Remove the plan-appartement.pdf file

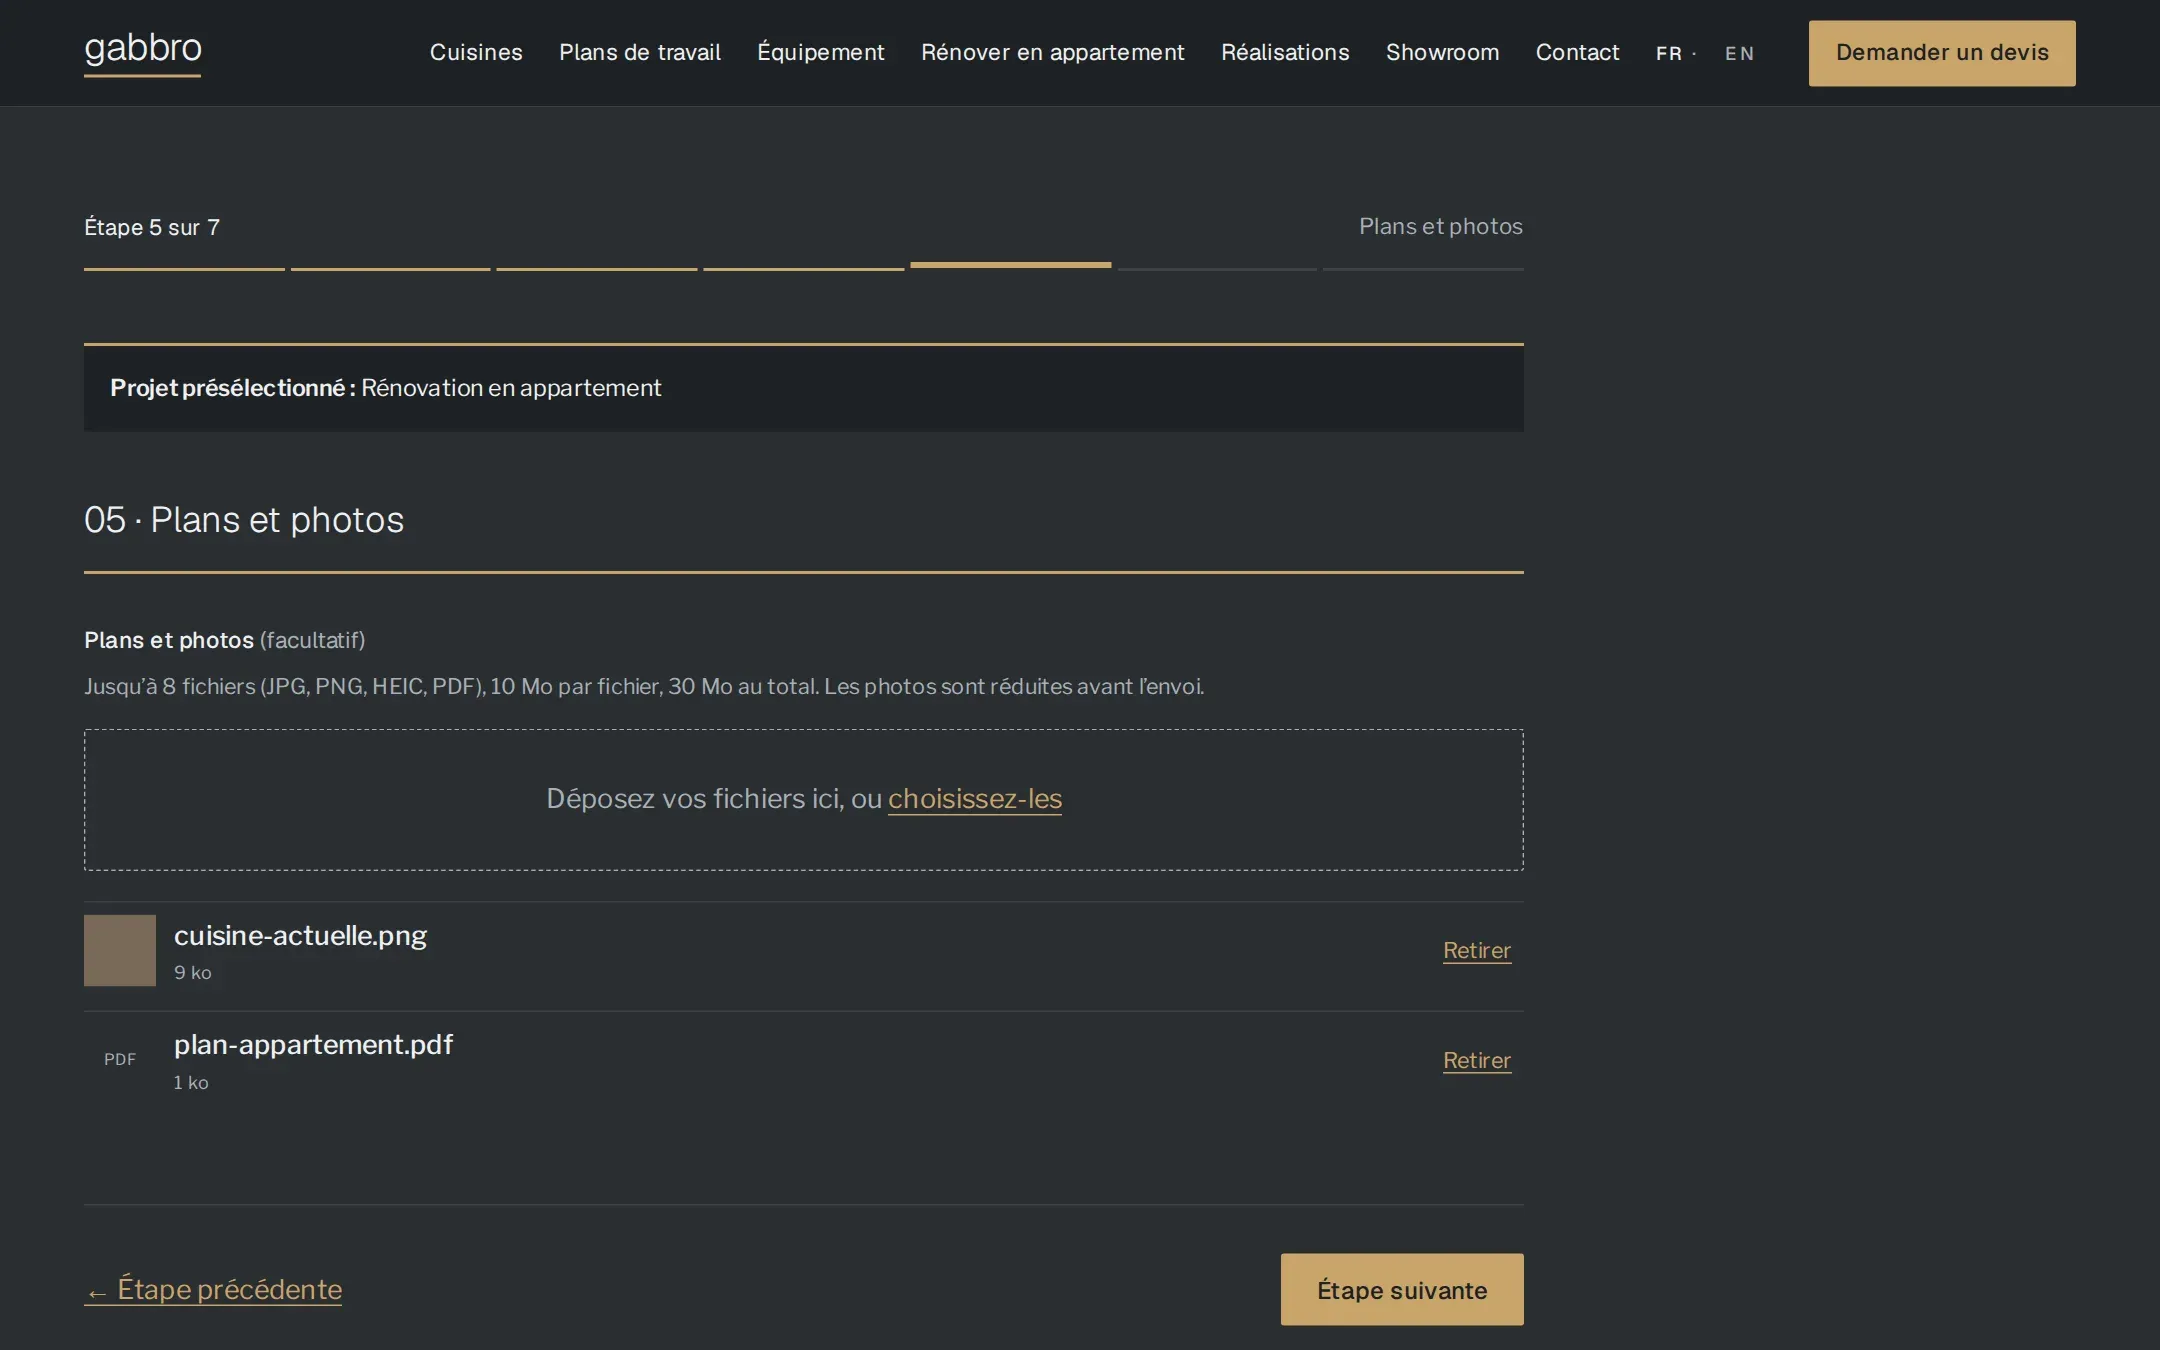1477,1060
